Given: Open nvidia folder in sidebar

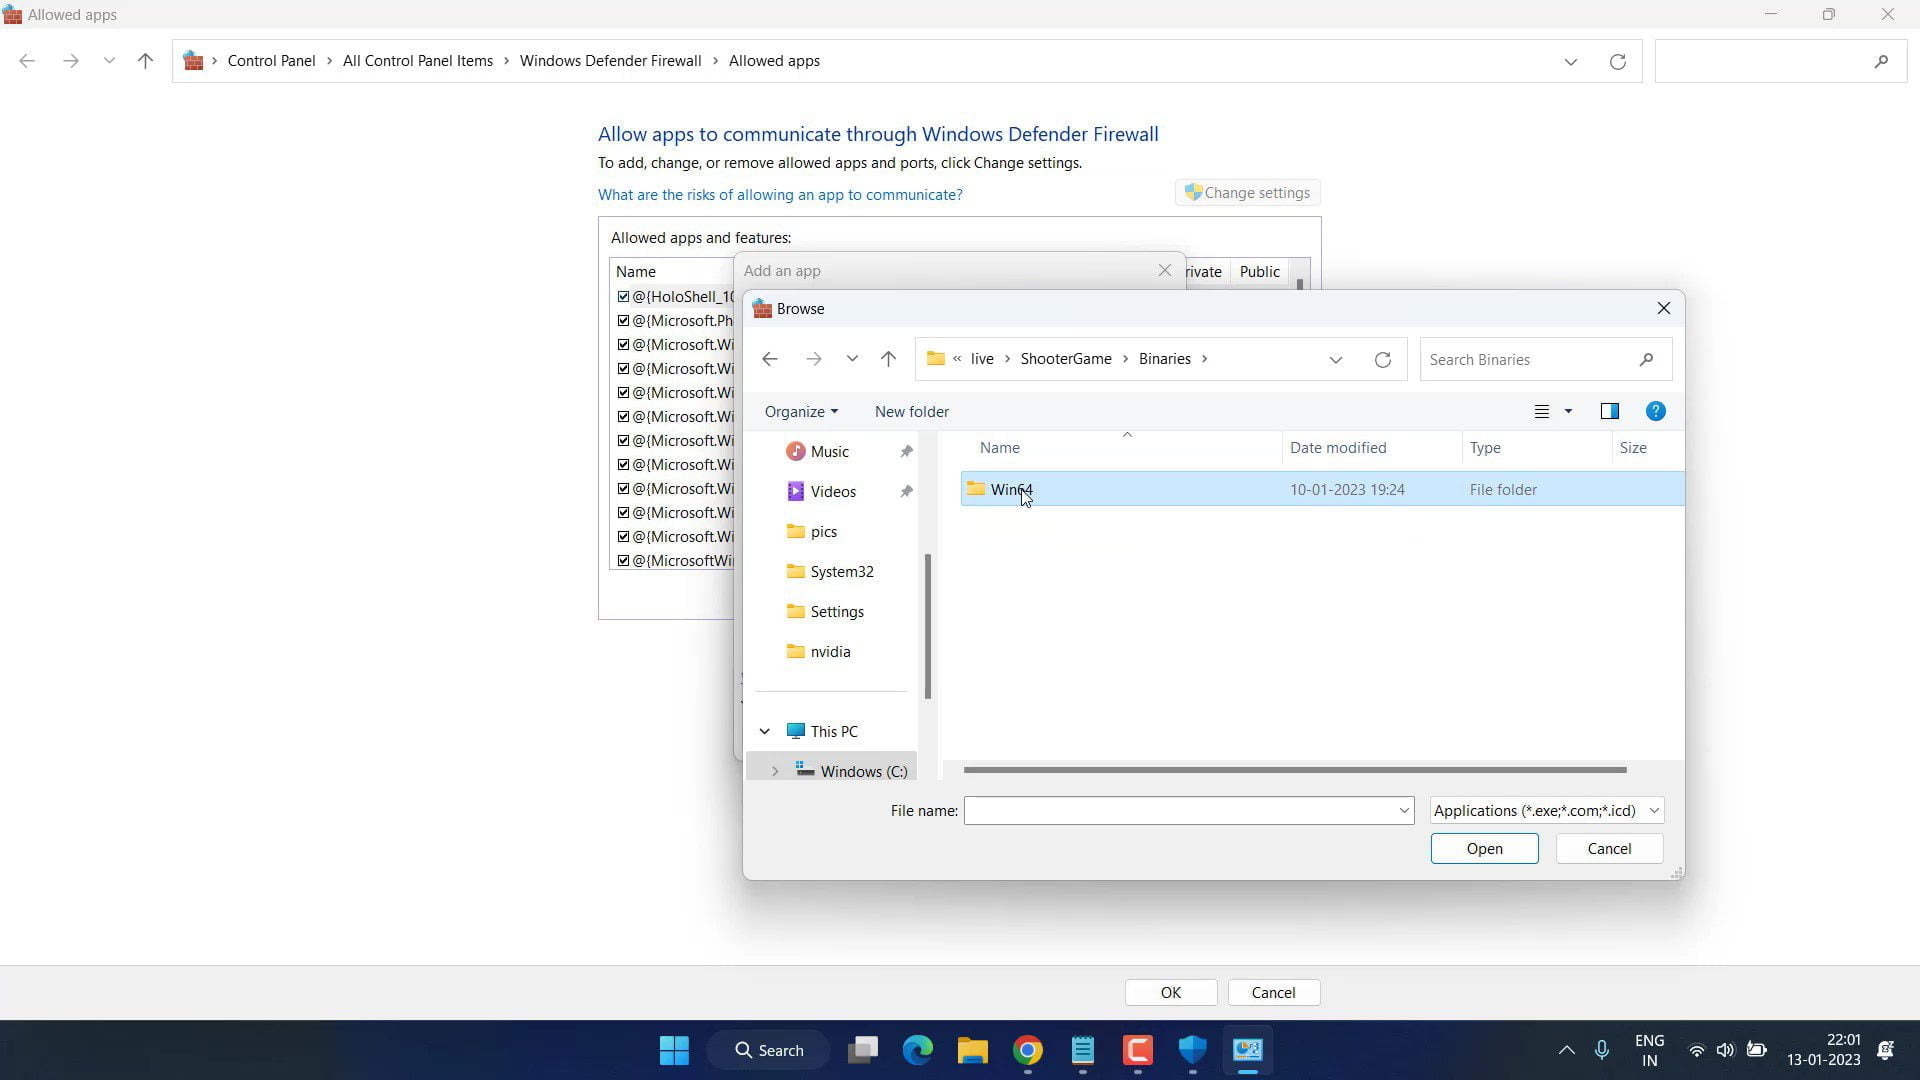Looking at the screenshot, I should pos(830,652).
